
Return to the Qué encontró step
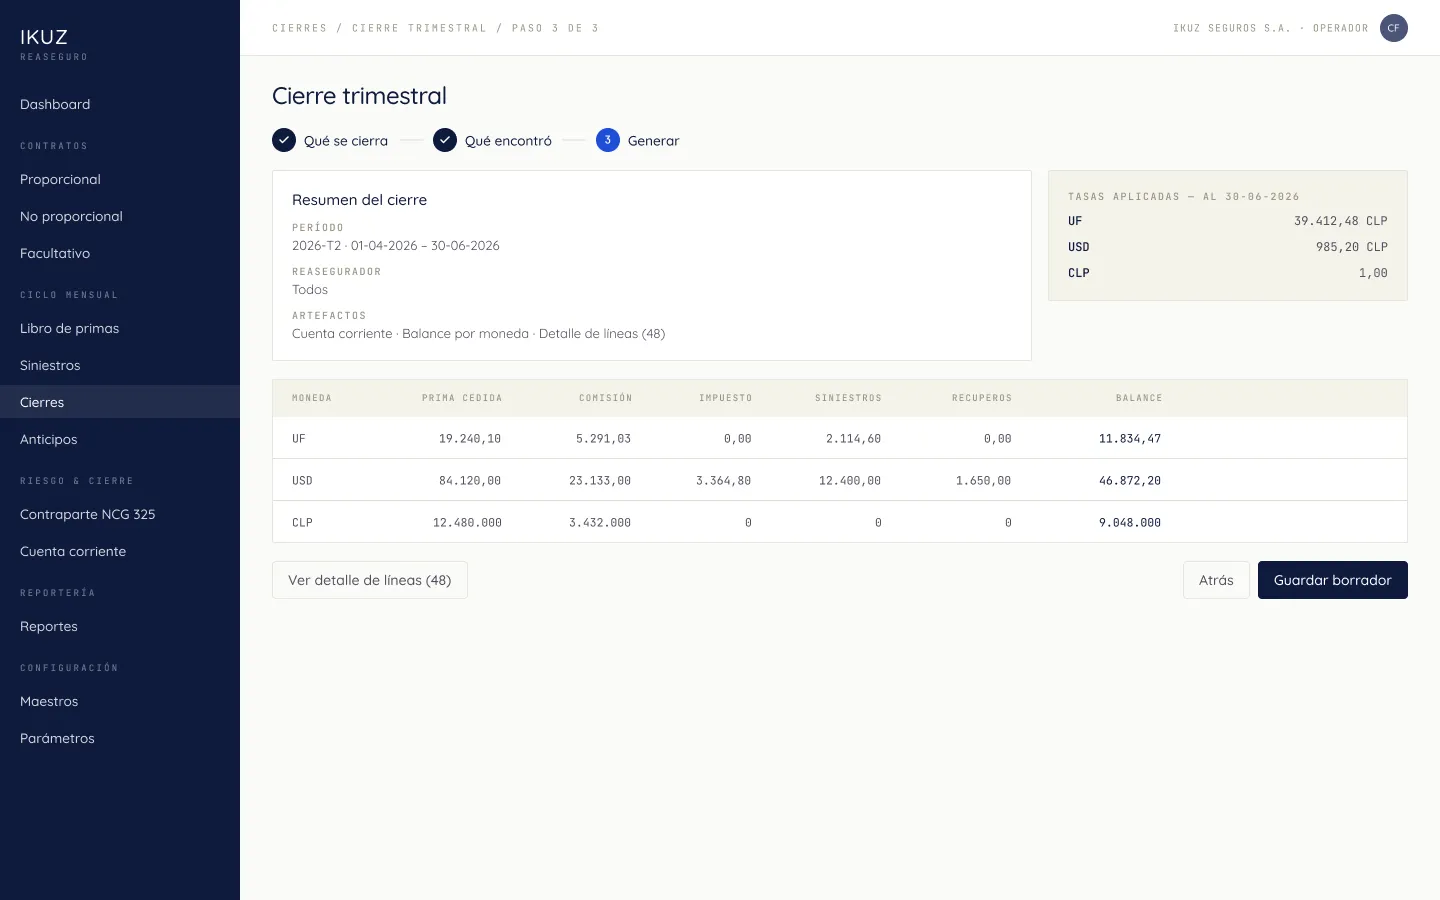pos(508,141)
